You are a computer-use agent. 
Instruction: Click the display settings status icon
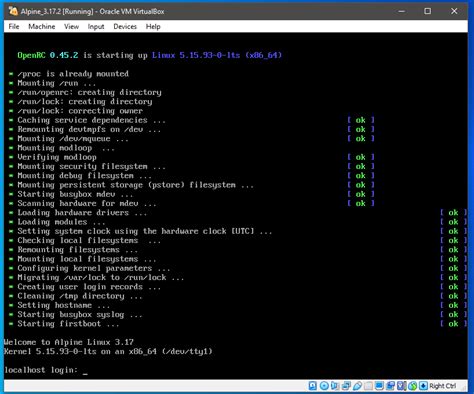coord(379,386)
